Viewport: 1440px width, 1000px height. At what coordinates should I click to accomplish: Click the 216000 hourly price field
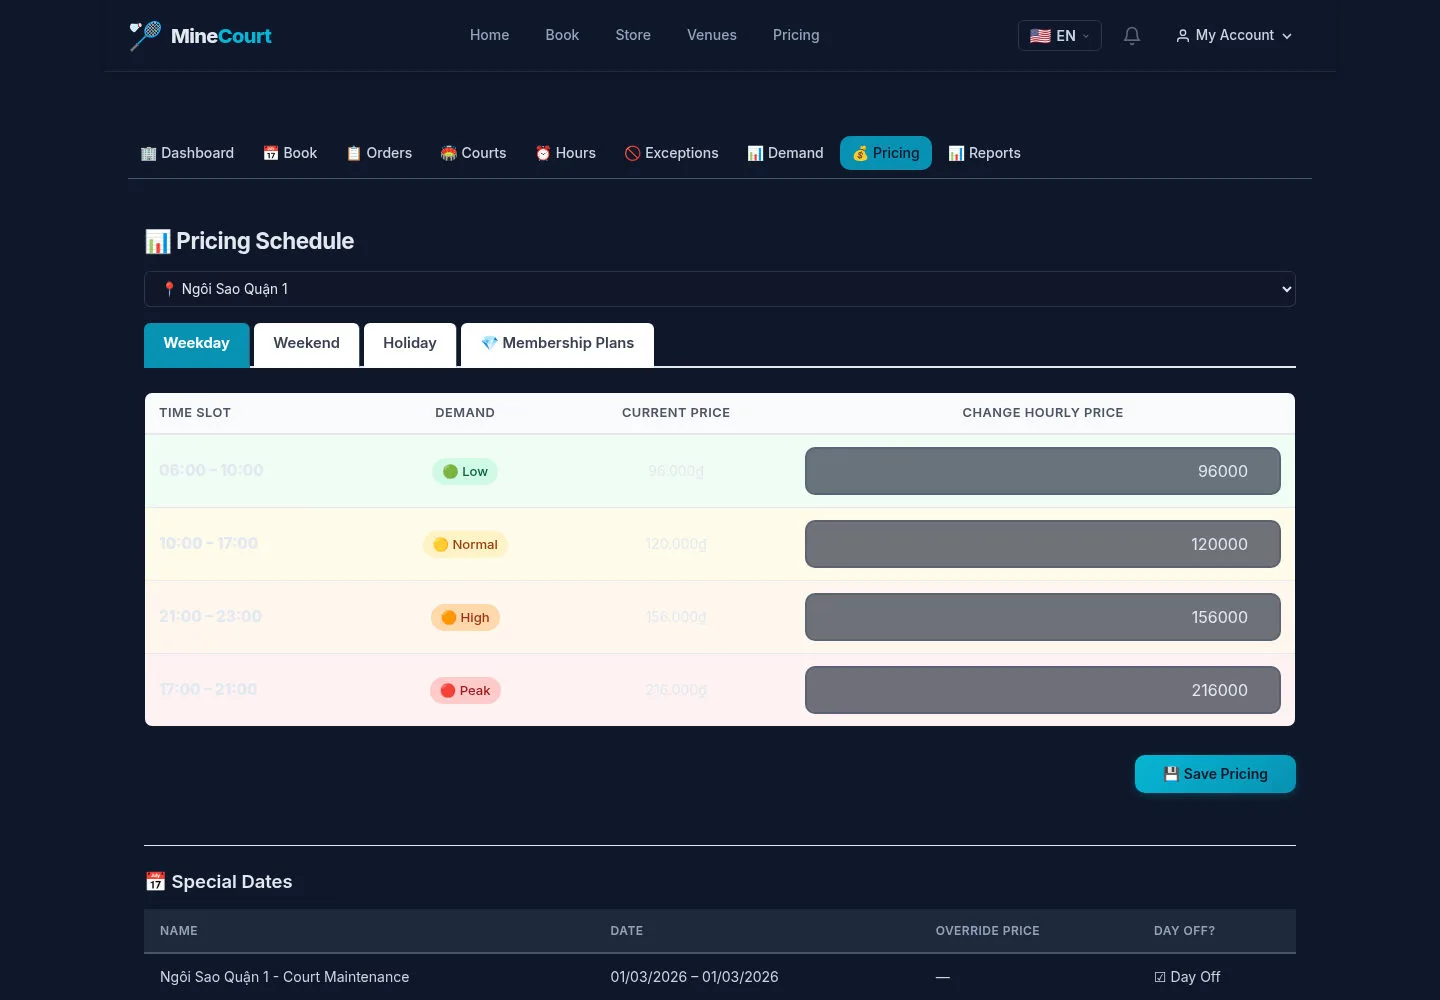[x=1043, y=690]
